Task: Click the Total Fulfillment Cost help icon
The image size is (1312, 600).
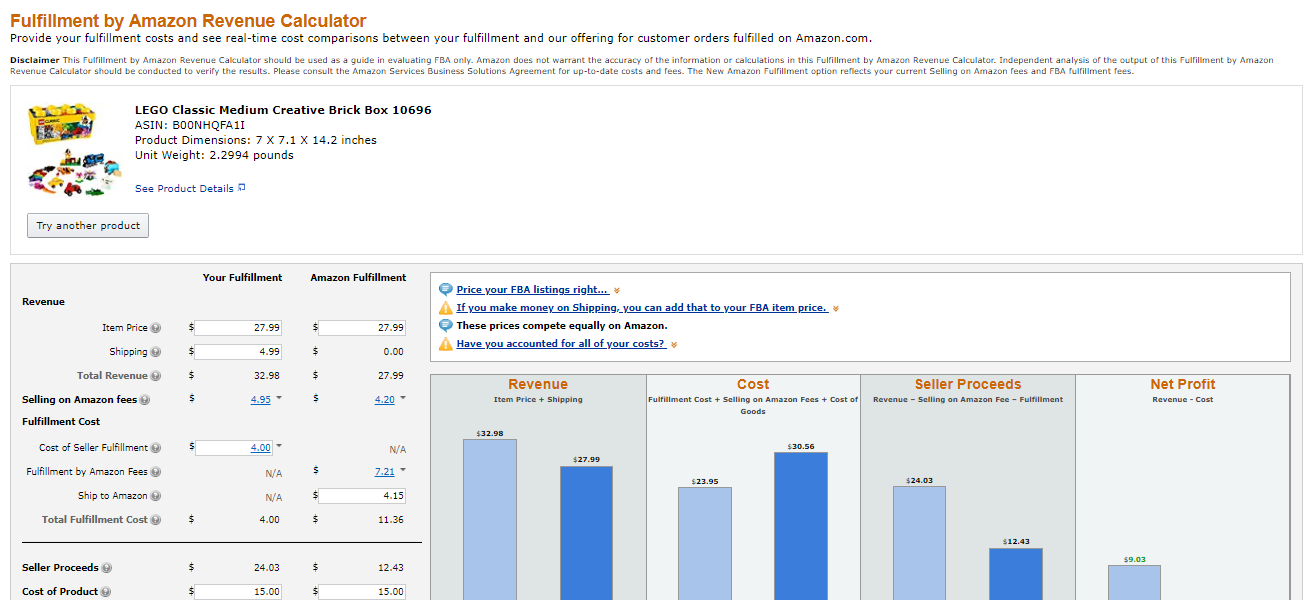Action: tap(156, 520)
